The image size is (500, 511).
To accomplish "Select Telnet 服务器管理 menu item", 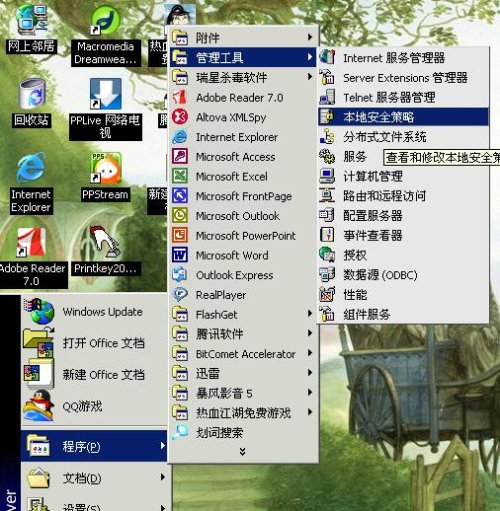I will (x=403, y=97).
